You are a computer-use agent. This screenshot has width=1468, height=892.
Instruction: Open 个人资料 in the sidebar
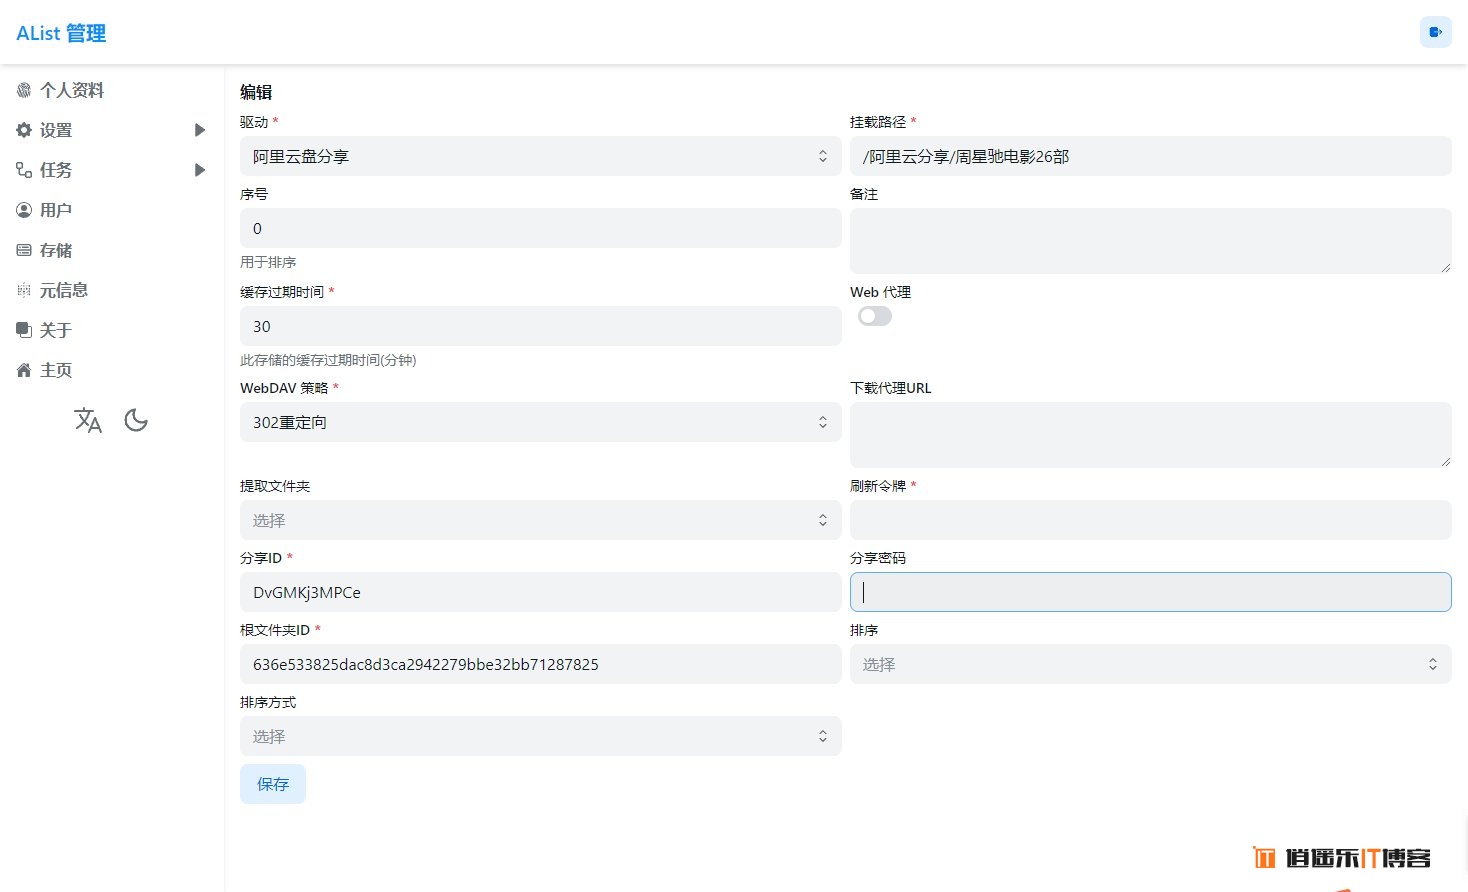point(72,90)
